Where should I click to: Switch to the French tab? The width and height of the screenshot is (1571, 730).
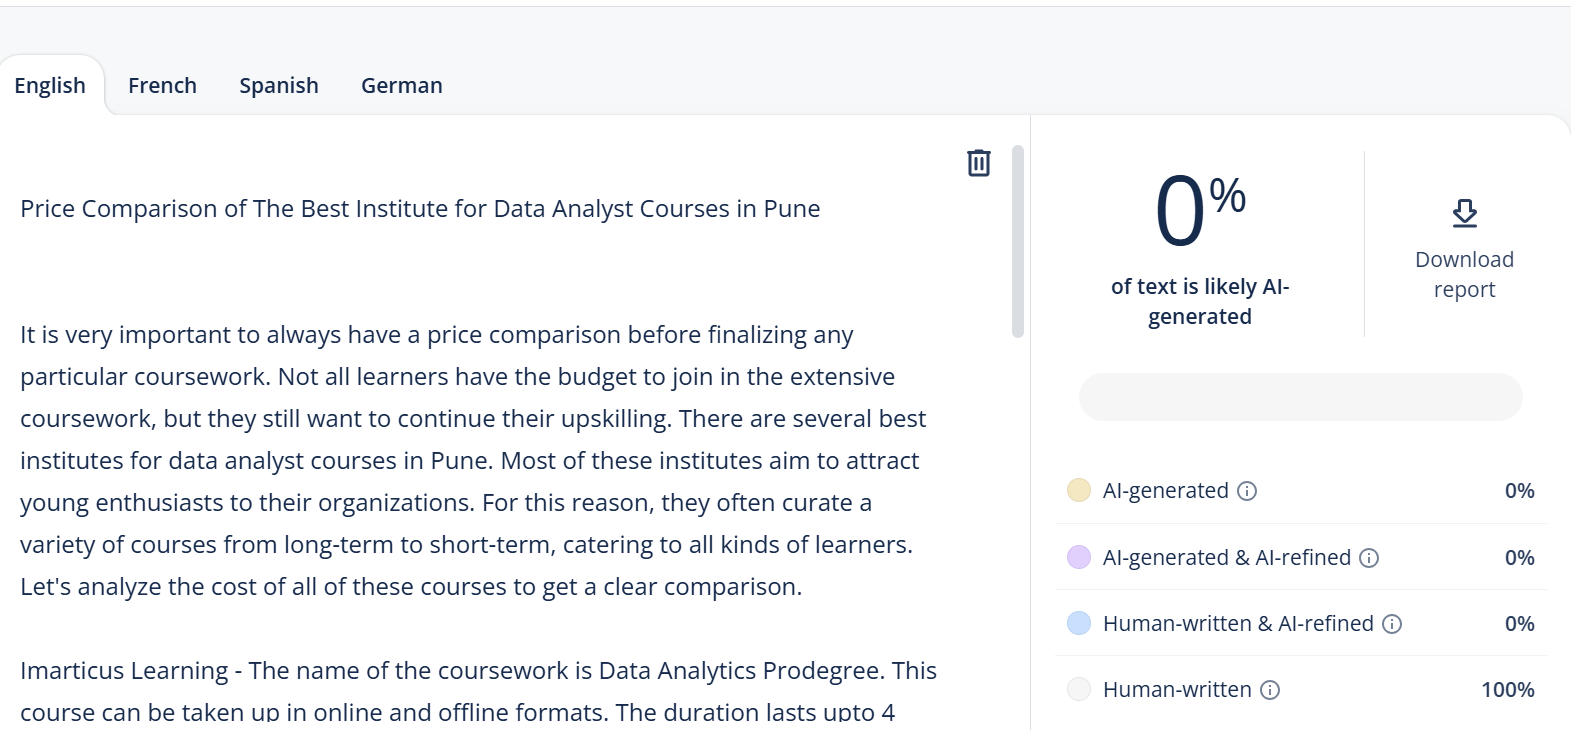(163, 86)
